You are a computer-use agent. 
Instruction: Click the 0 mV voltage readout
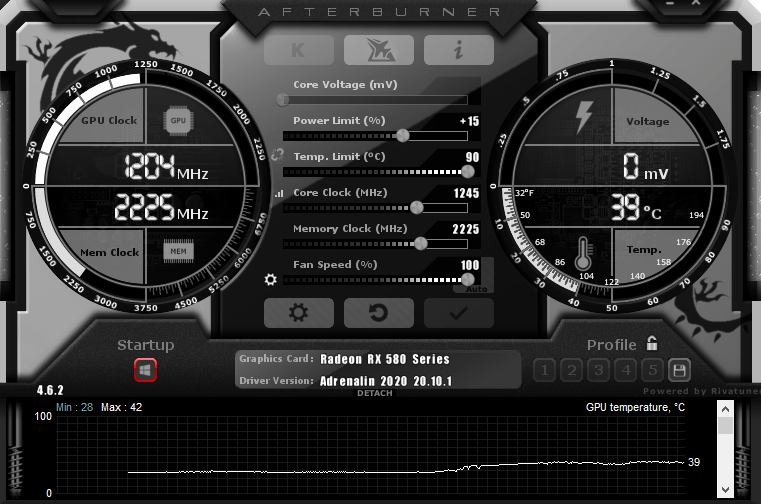pos(645,167)
